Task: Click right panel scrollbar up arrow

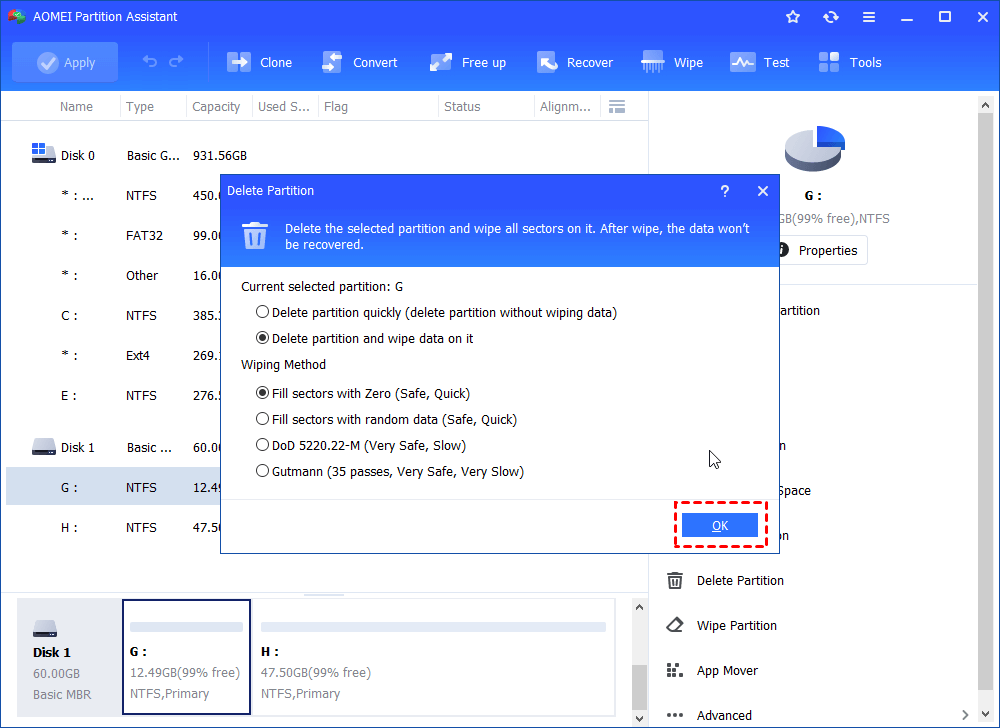Action: (985, 106)
